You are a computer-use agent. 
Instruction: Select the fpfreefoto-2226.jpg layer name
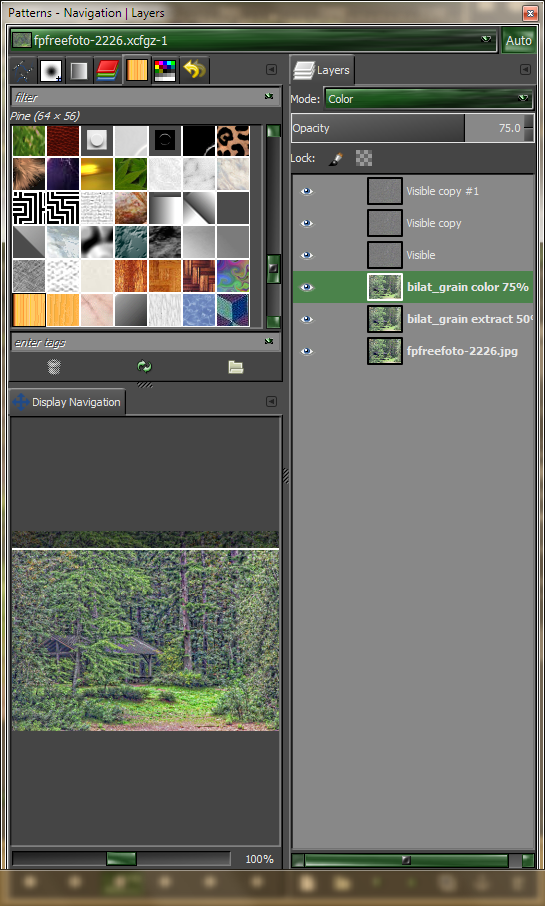tap(462, 351)
